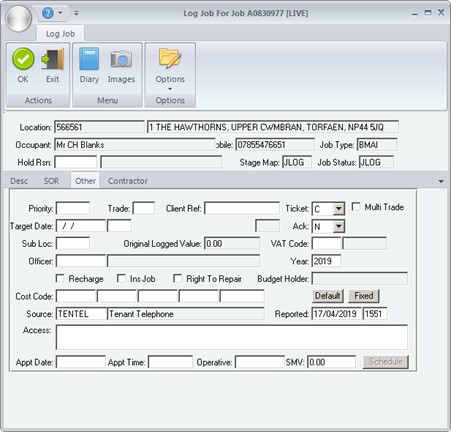Expand the Ack dropdown list
Viewport: 451px width, 432px height.
(339, 226)
